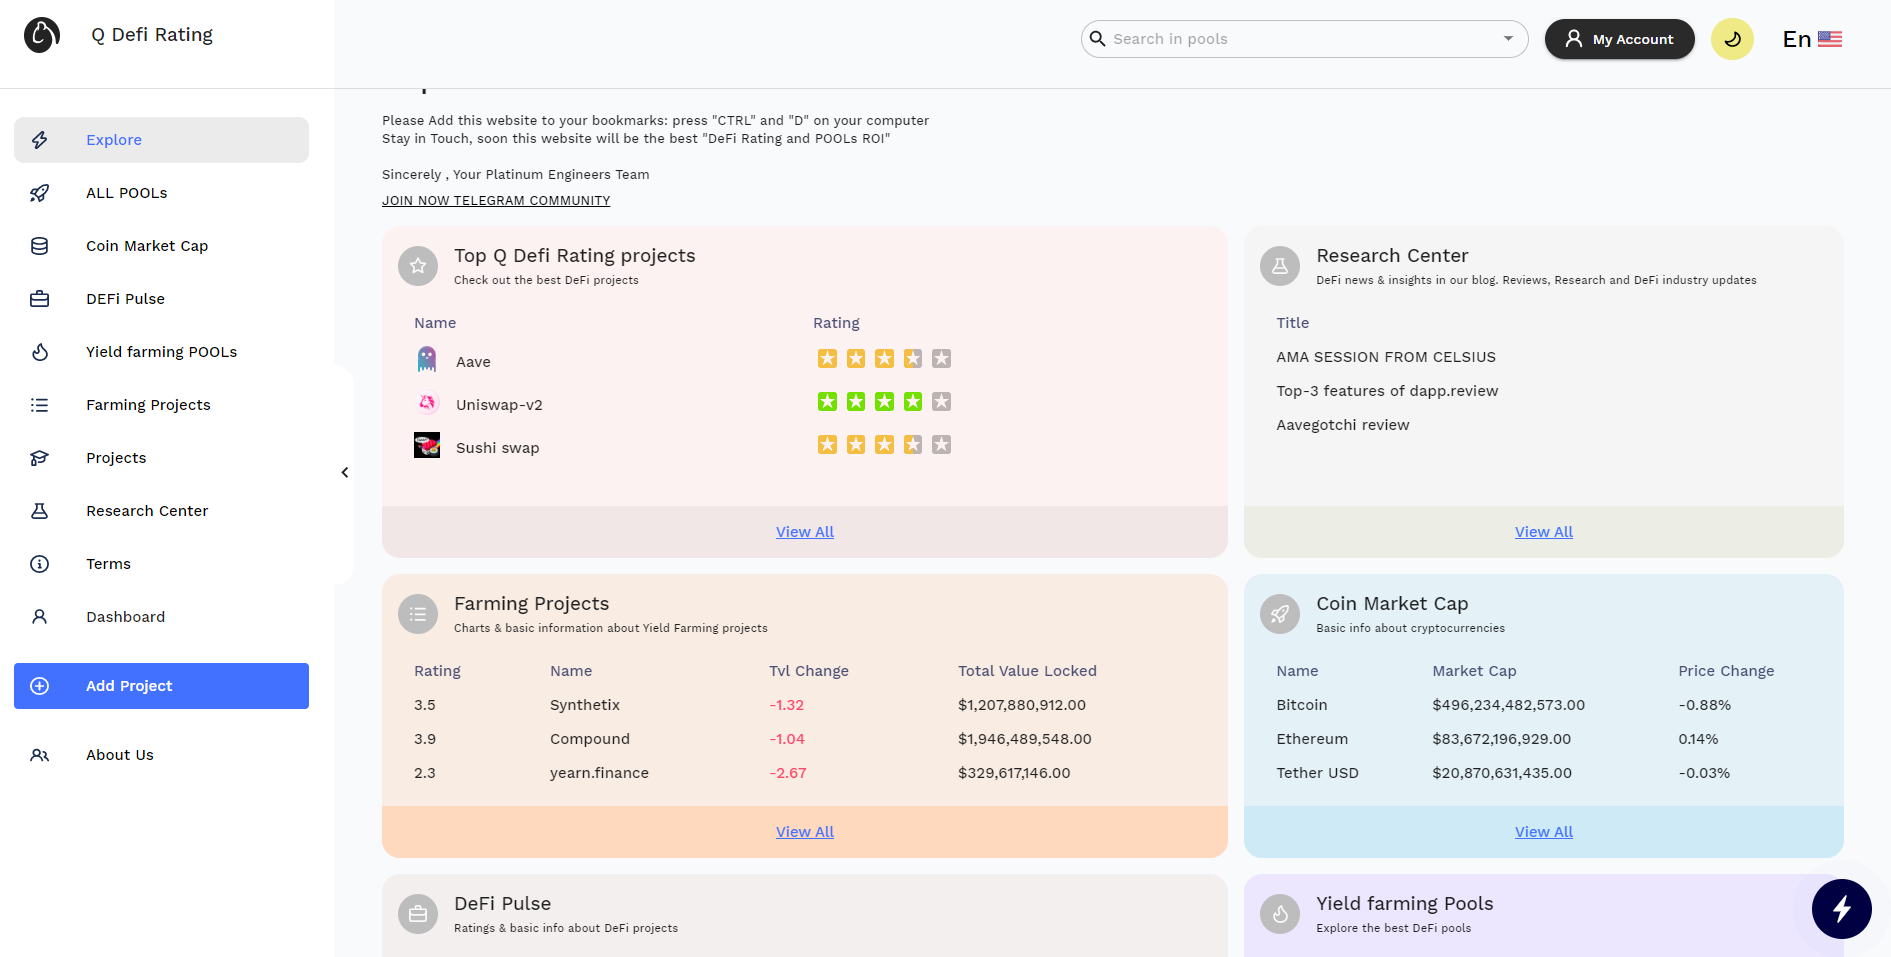Open DEFi Pulse from the sidebar
This screenshot has height=957, width=1891.
[161, 299]
